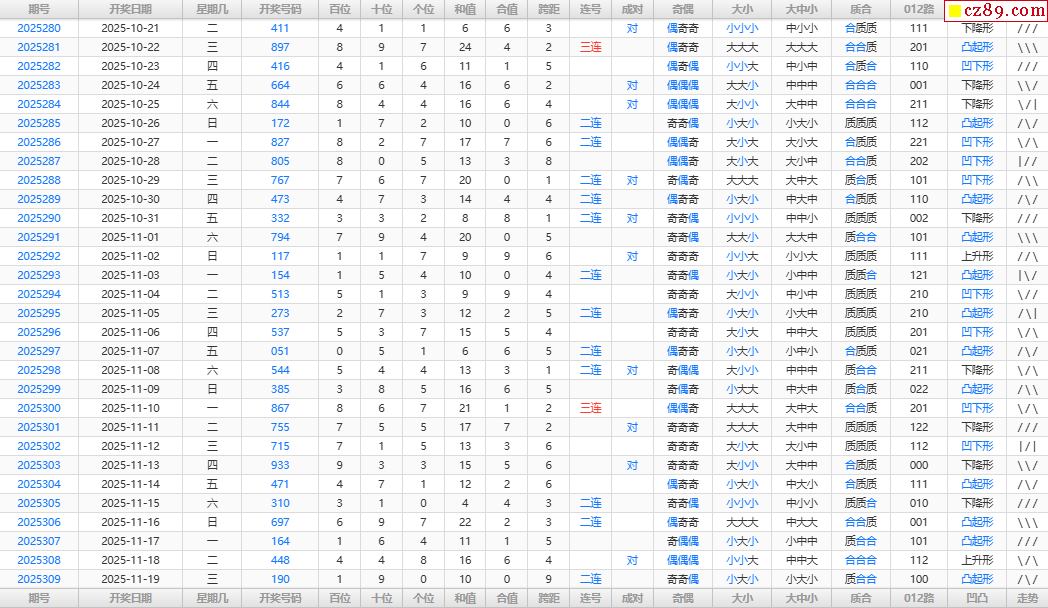Click the 开奖日期 column header in top row
The image size is (1048, 608).
(130, 9)
